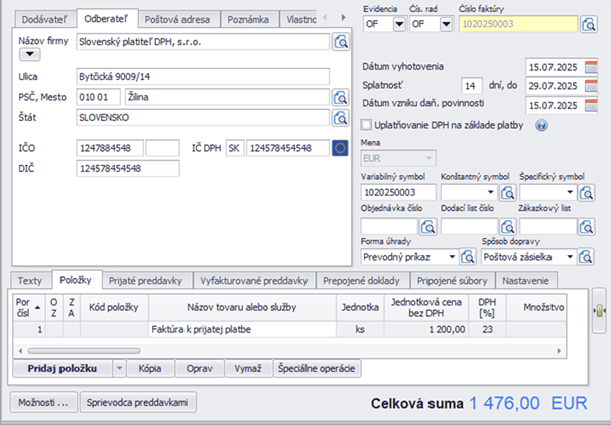Open lookup next to the Štát field
611x425 pixels.
point(340,118)
